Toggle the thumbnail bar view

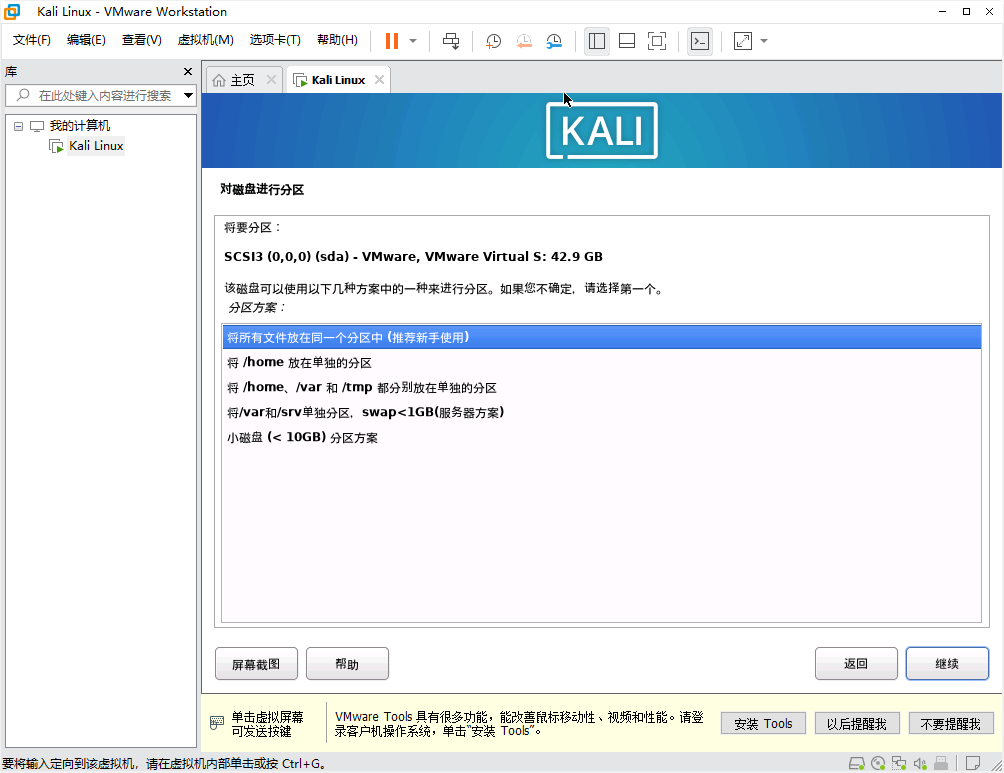tap(627, 41)
